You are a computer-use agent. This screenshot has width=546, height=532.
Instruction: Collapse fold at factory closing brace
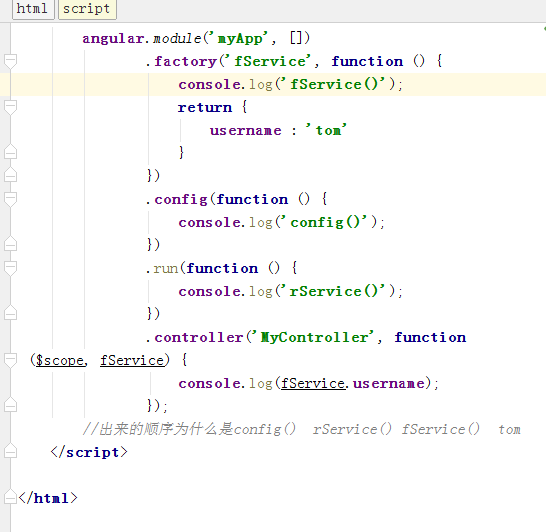click(x=10, y=175)
